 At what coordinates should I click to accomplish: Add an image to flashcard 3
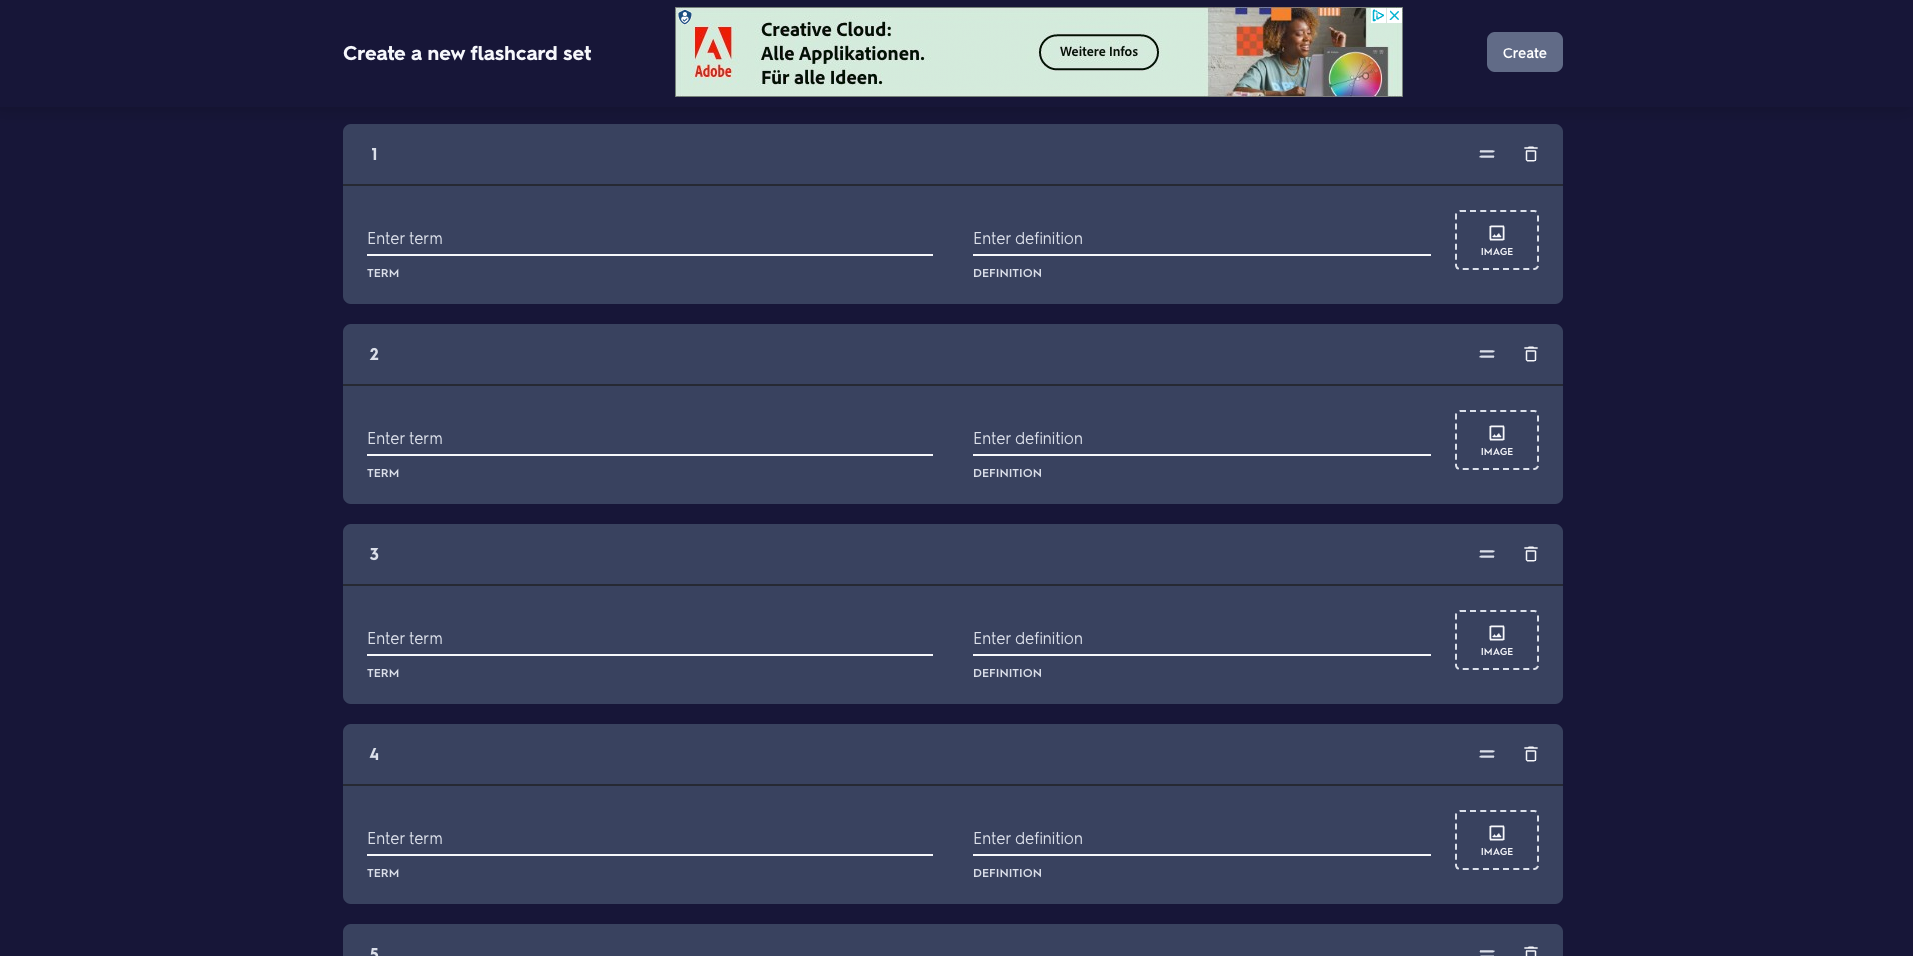click(x=1496, y=639)
